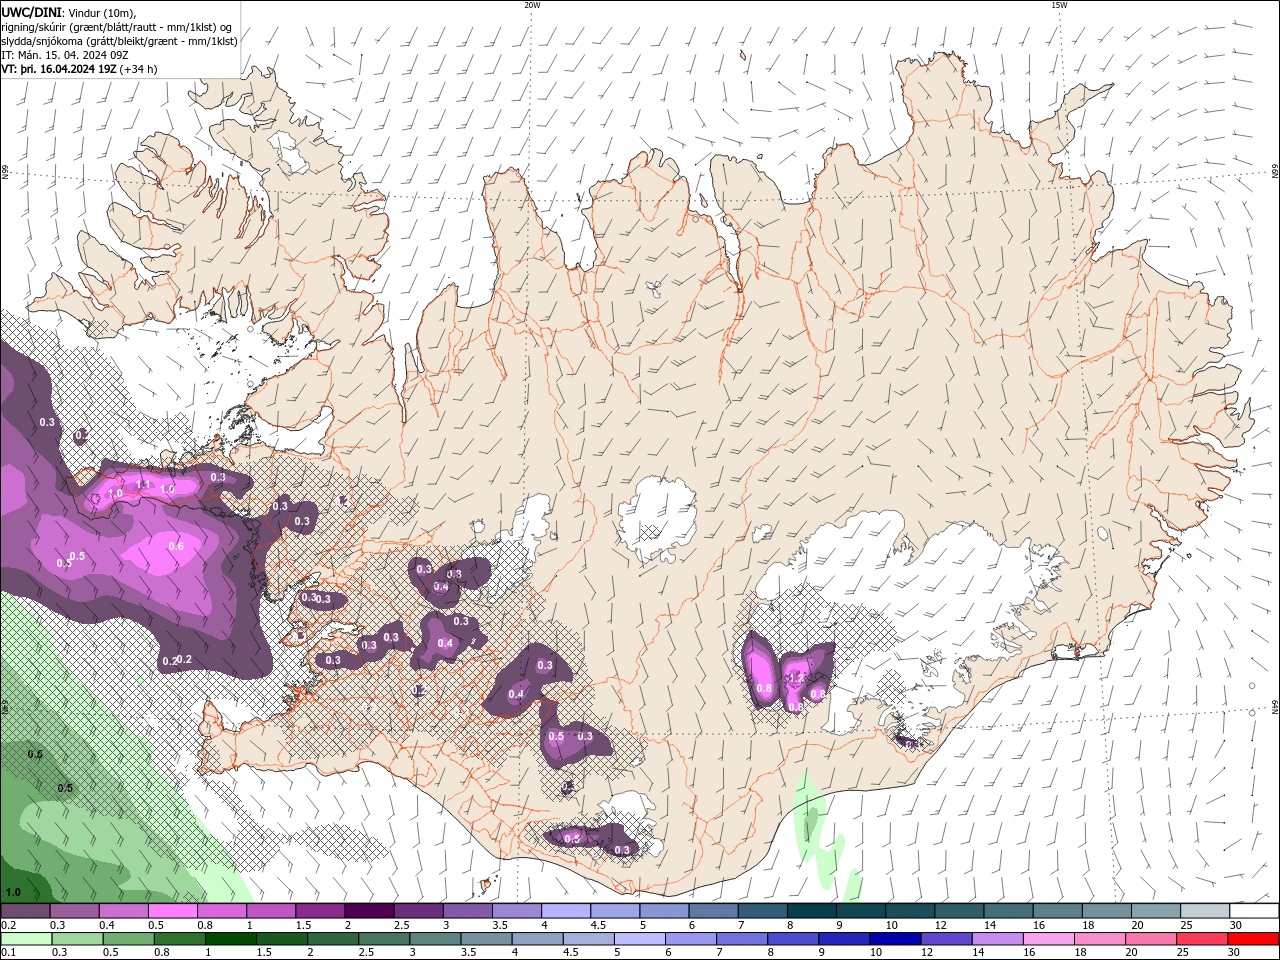The height and width of the screenshot is (960, 1280).
Task: Select pale grey swatch between 25 and 30, upper row
Action: (x=1206, y=911)
